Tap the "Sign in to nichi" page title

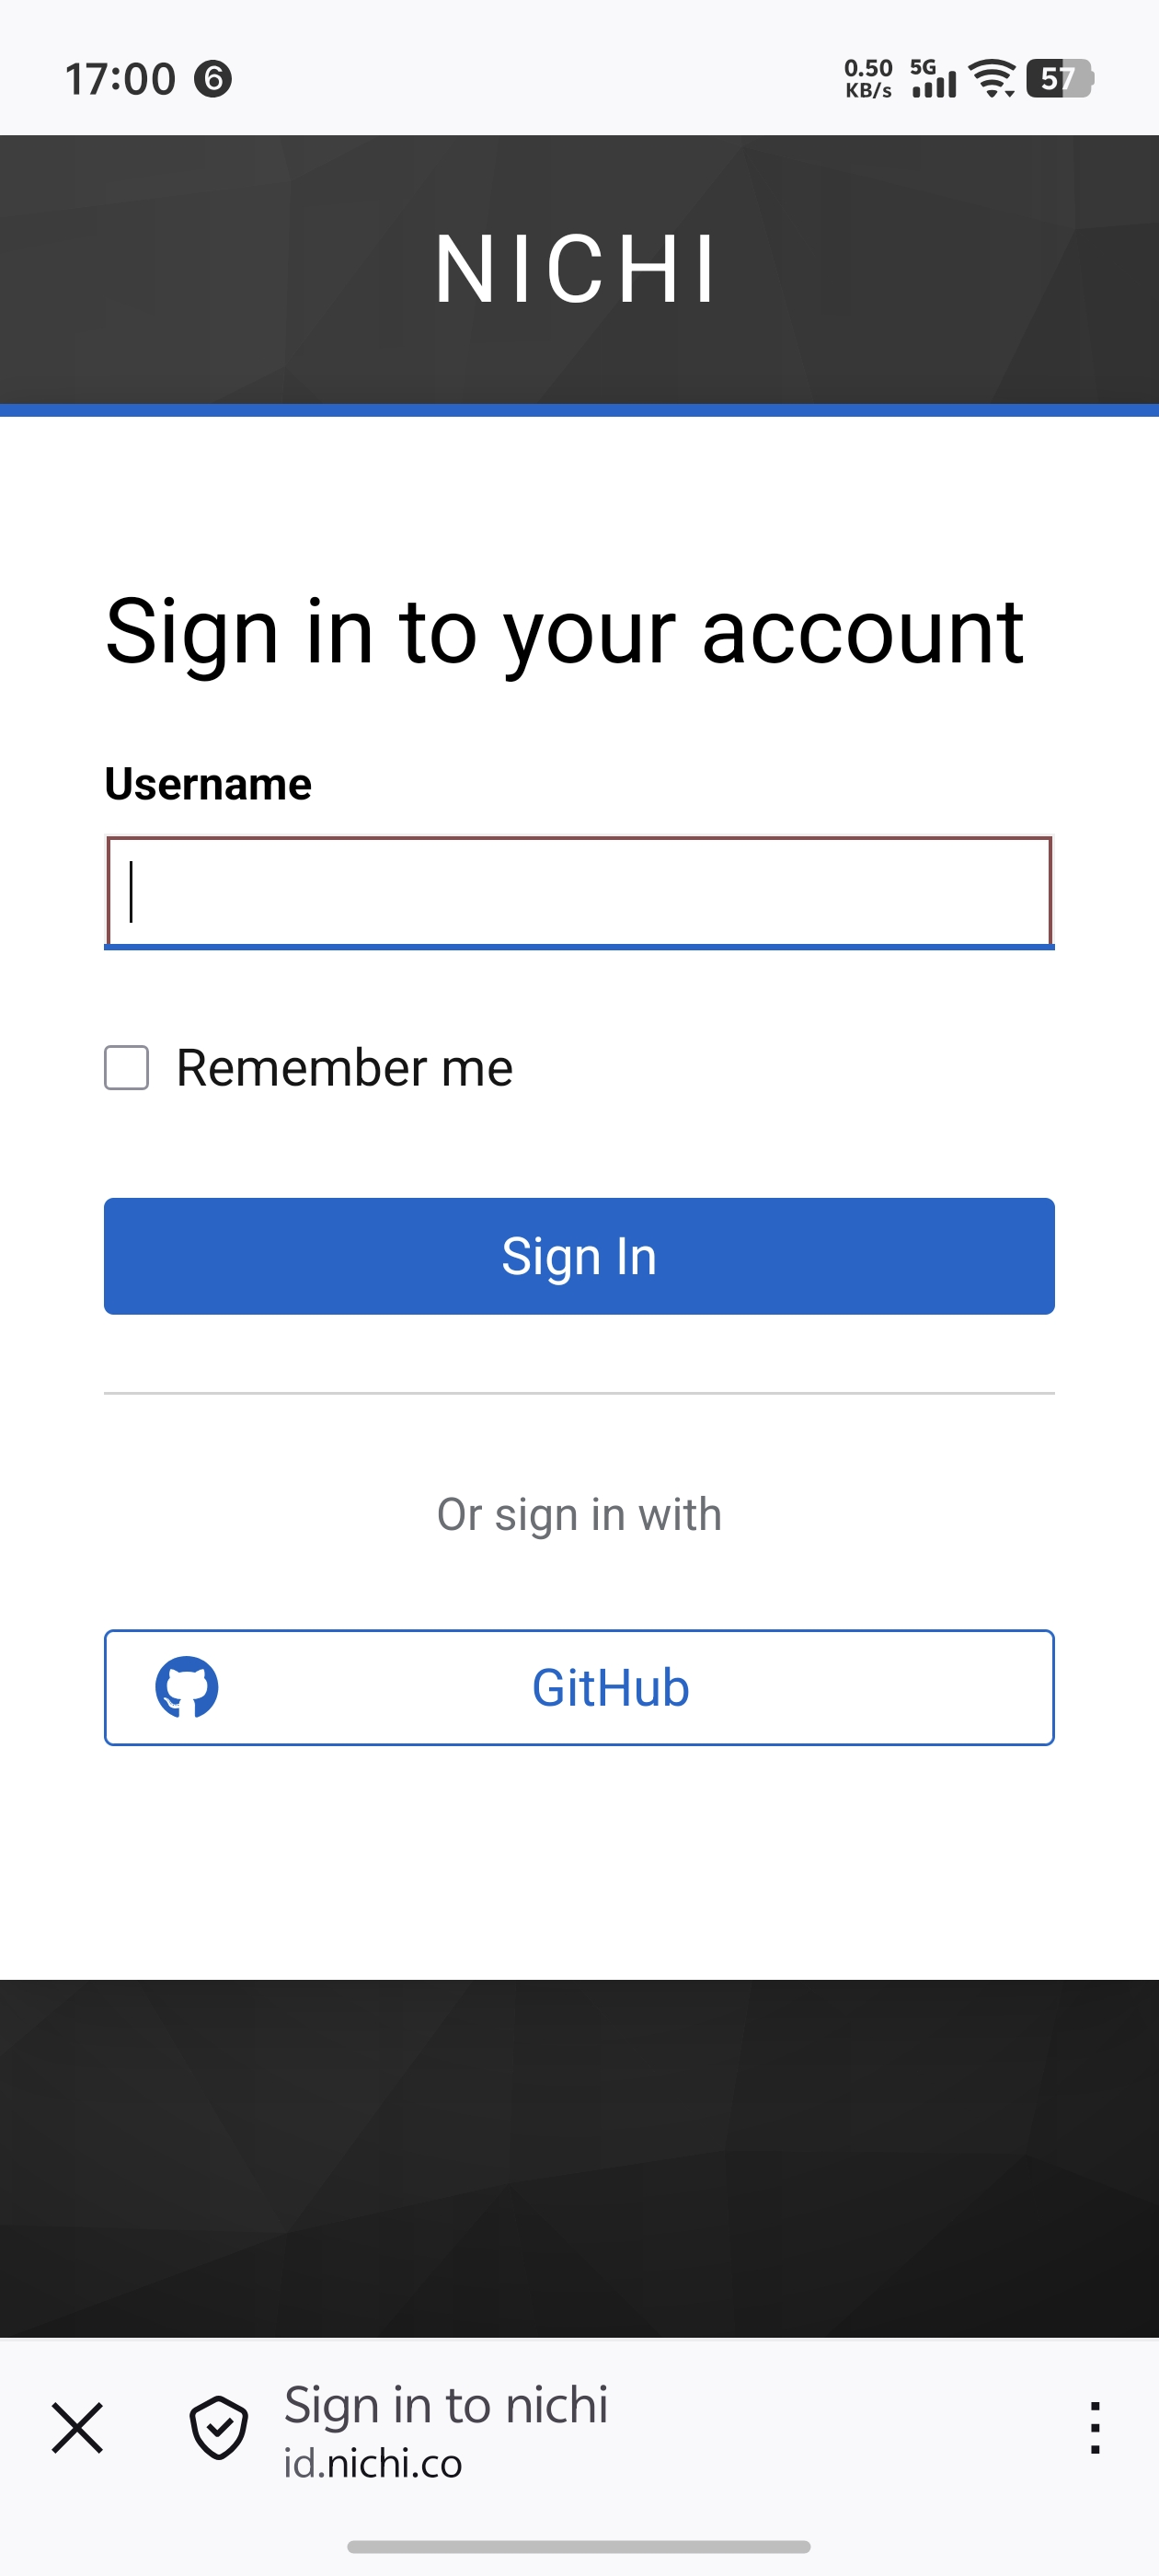[446, 2405]
